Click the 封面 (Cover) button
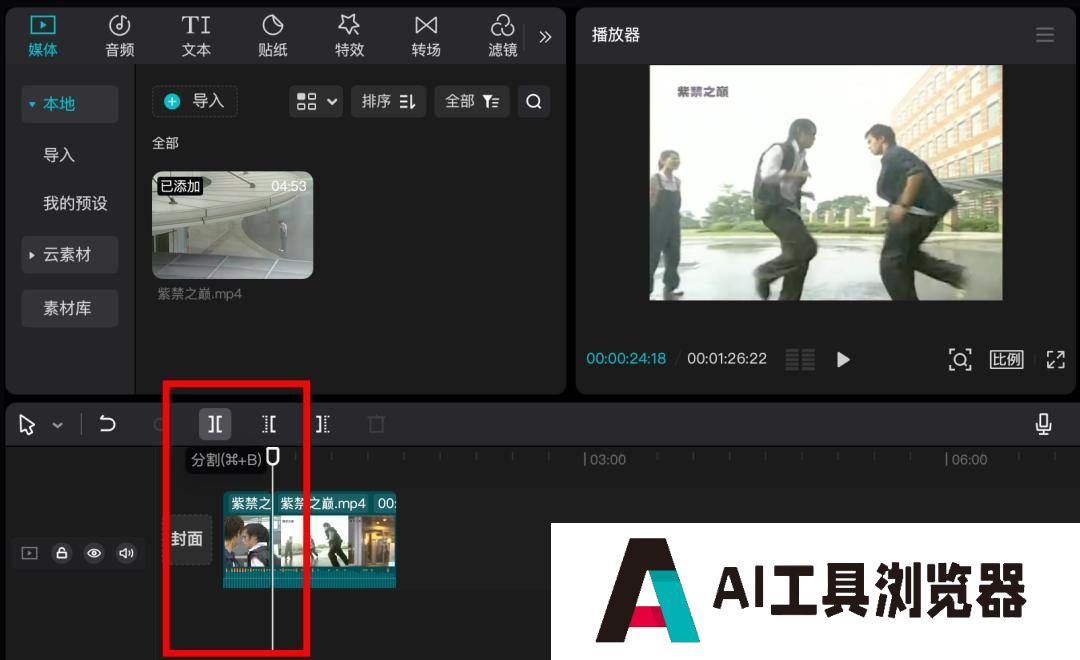The image size is (1080, 660). click(187, 539)
